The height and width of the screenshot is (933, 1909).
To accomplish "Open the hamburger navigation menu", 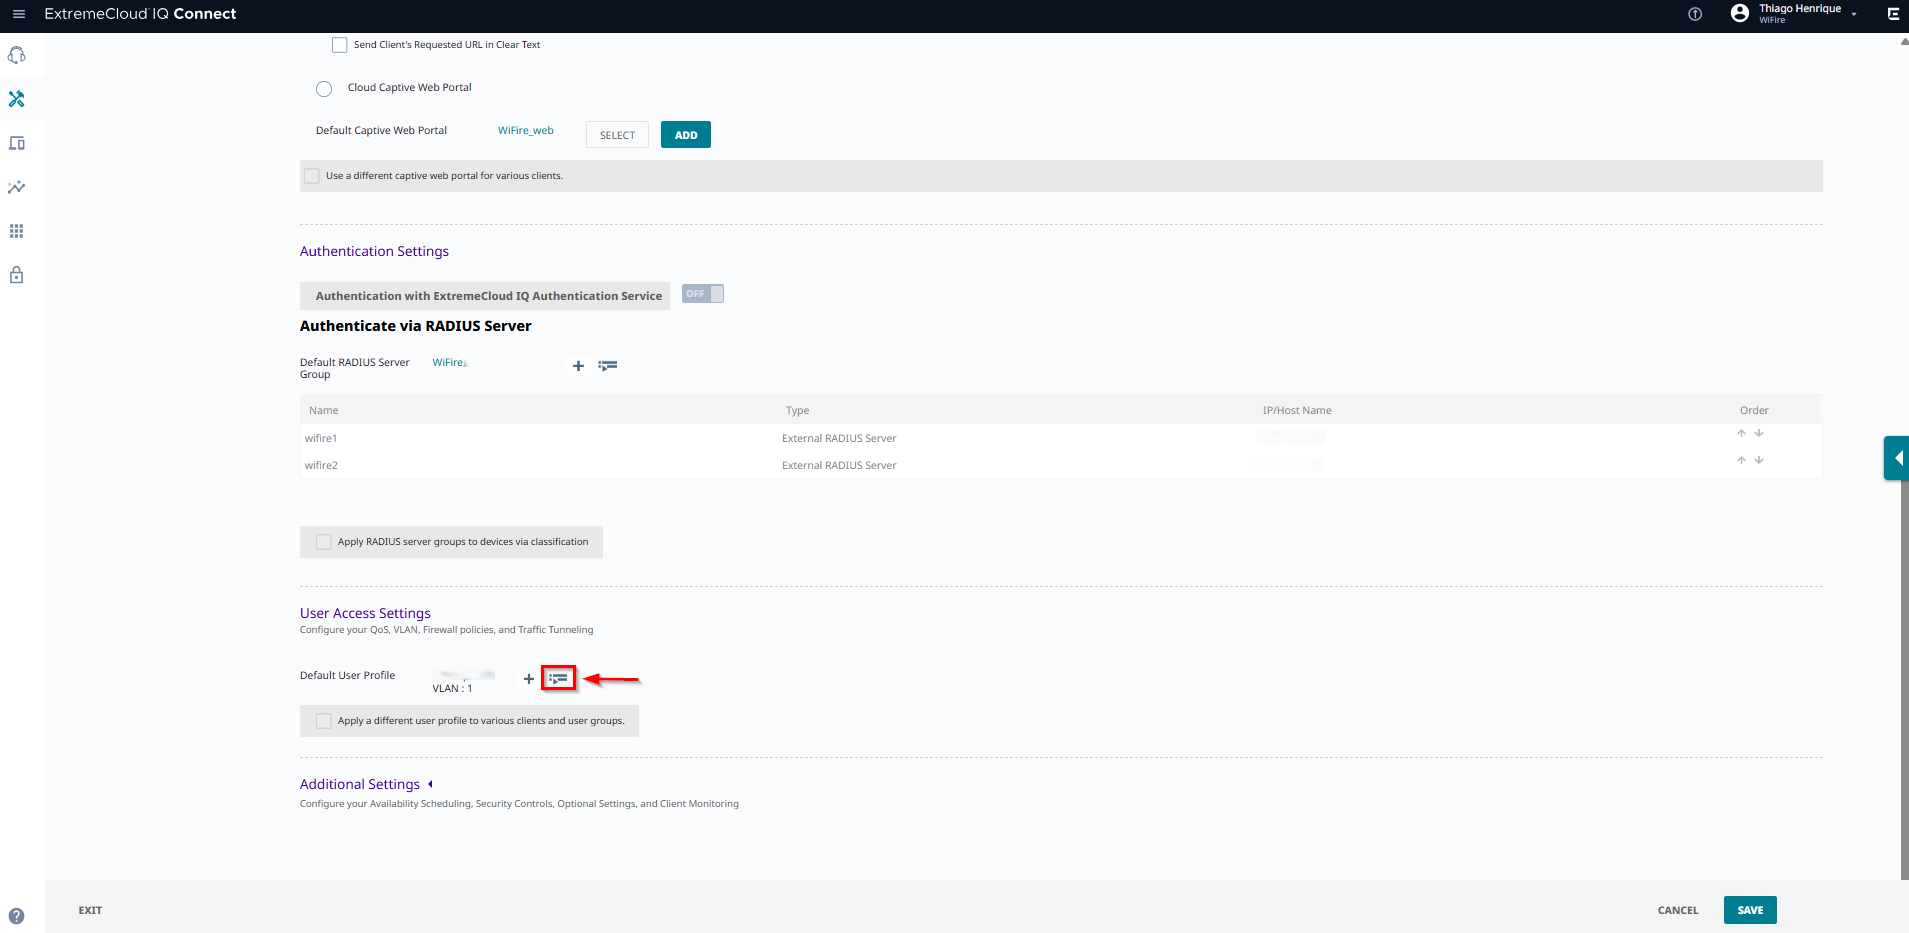I will pos(18,14).
